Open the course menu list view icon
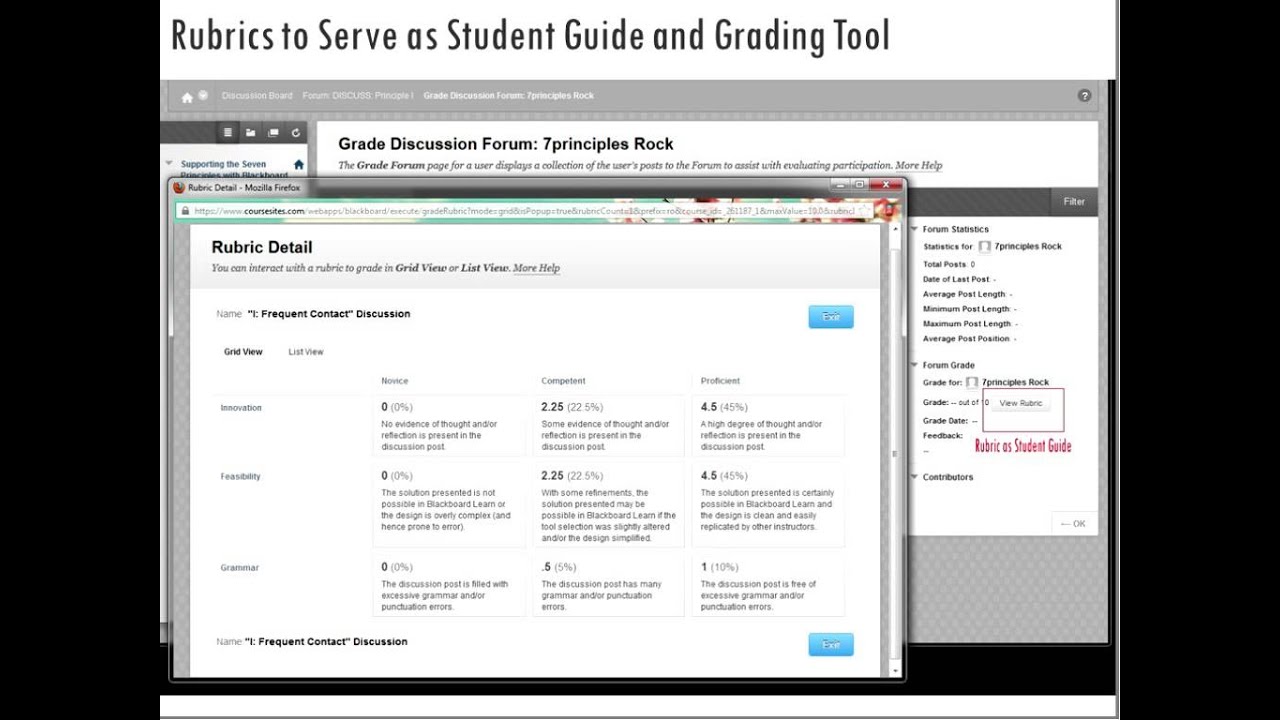This screenshot has height=720, width=1280. pyautogui.click(x=228, y=132)
